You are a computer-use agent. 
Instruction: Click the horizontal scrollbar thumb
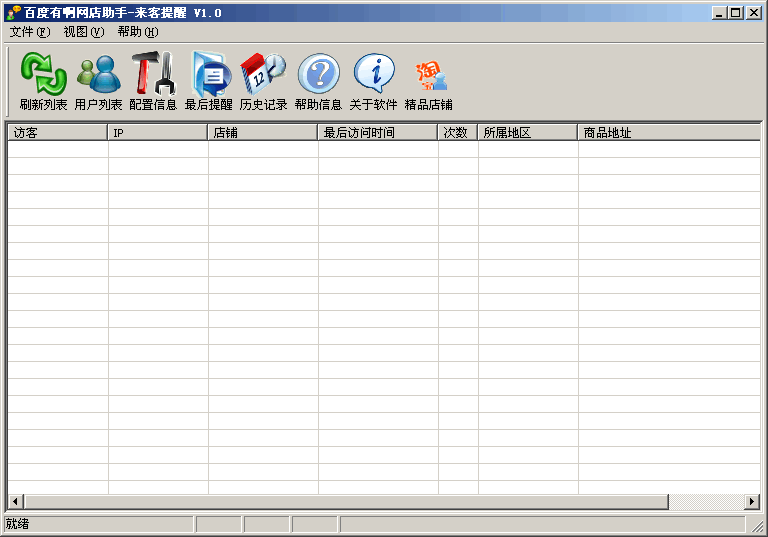[x=347, y=501]
